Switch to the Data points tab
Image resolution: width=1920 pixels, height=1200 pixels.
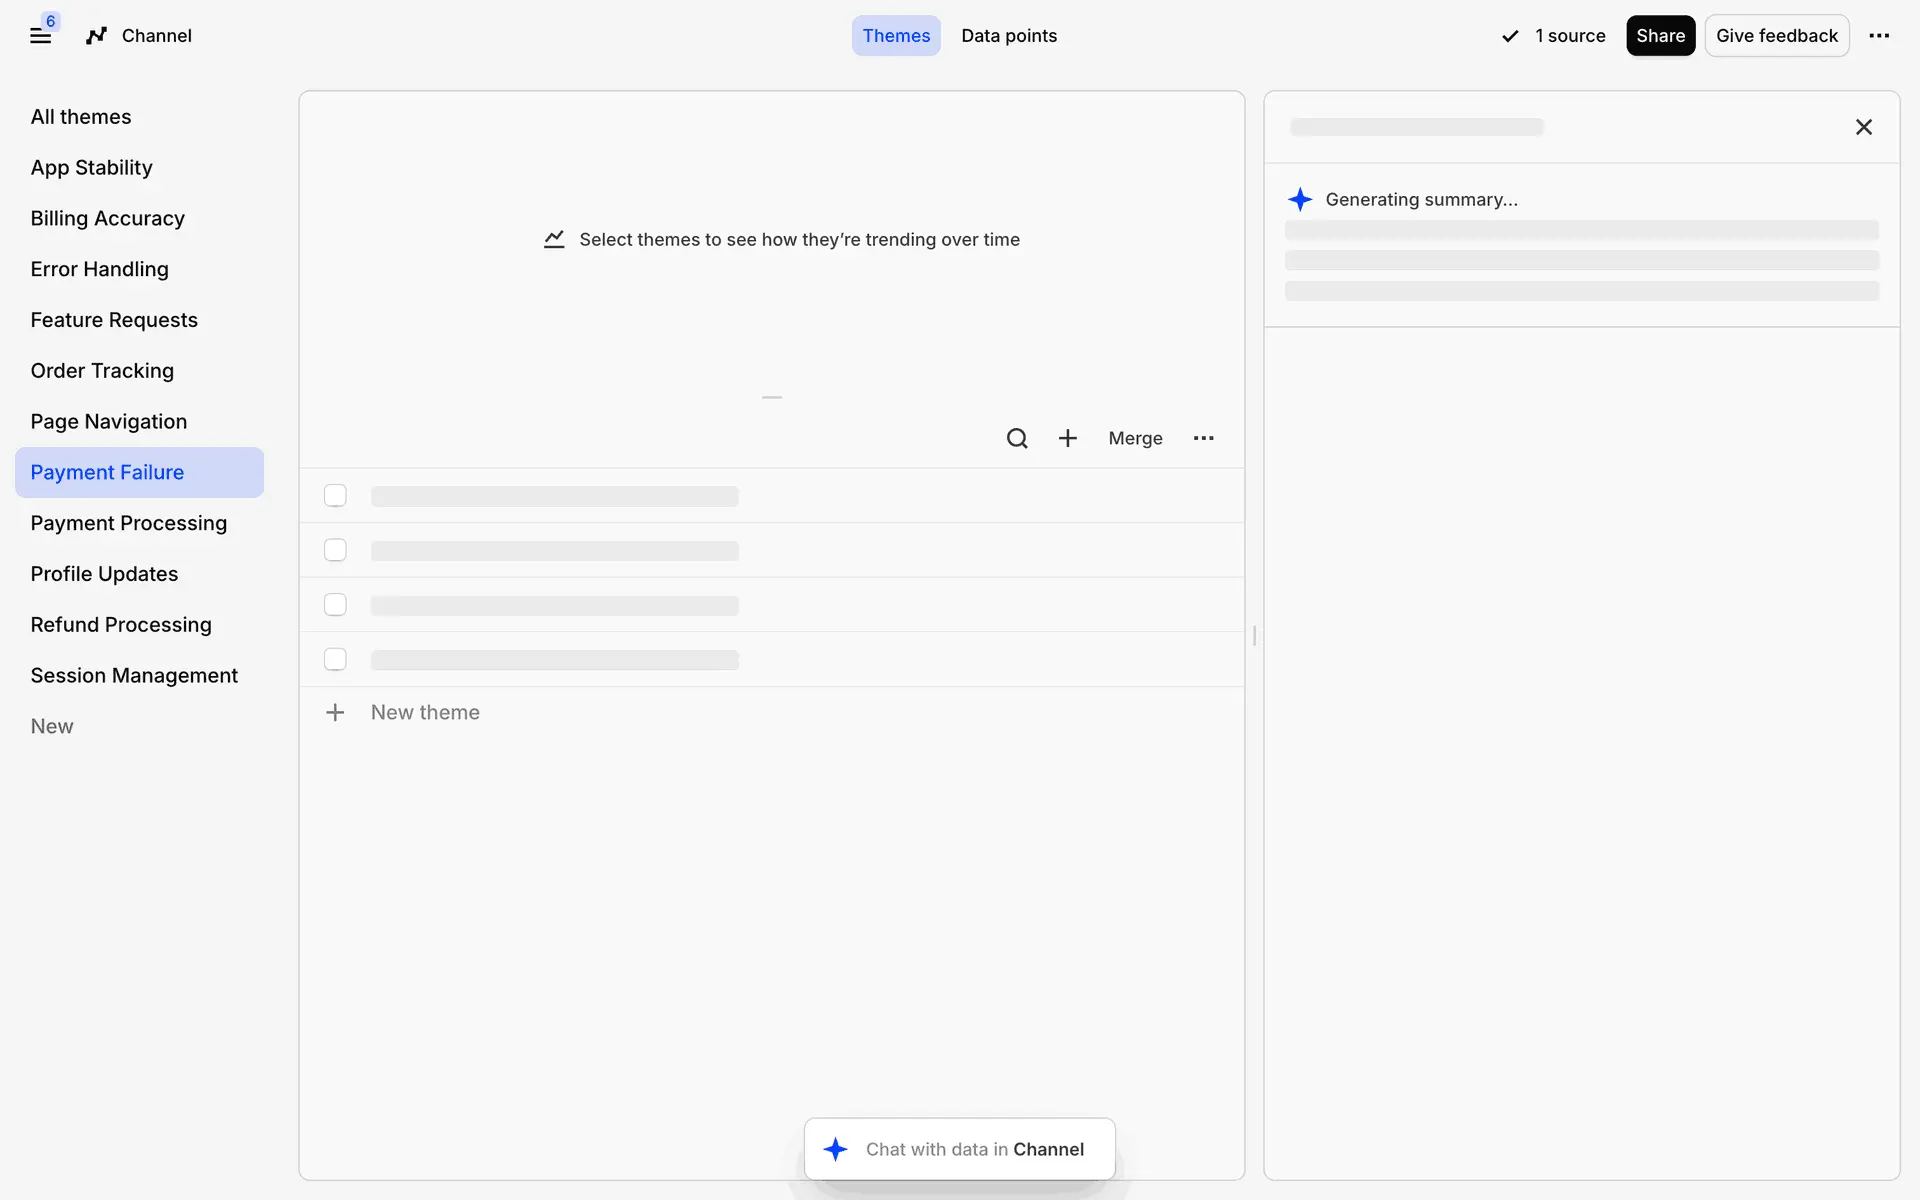point(1008,36)
